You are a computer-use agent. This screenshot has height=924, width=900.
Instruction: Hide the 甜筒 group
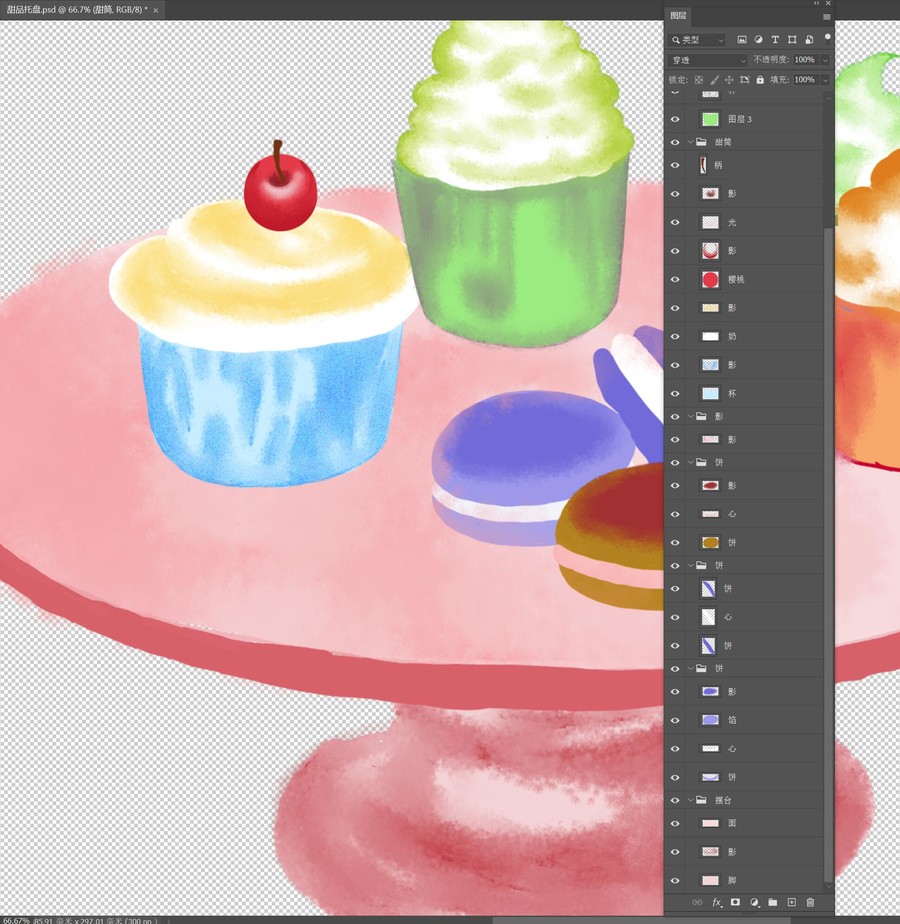pyautogui.click(x=675, y=142)
